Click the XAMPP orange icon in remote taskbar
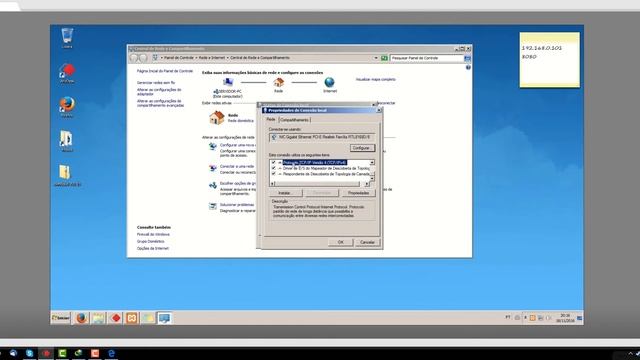This screenshot has width=640, height=360. (x=131, y=318)
